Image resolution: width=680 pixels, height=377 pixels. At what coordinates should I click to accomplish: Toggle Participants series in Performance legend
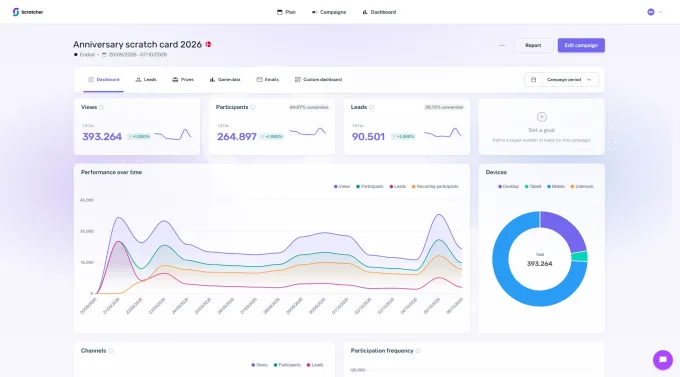click(369, 187)
